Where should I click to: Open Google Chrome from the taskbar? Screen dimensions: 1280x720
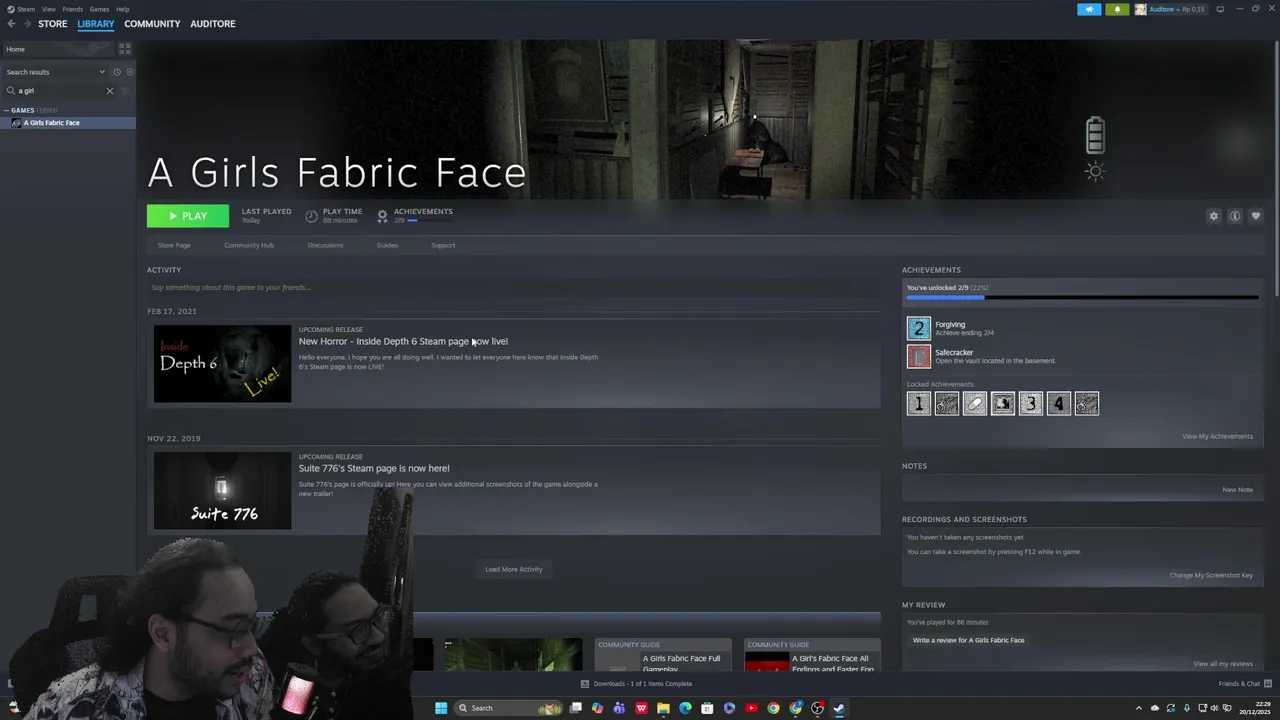pyautogui.click(x=773, y=708)
